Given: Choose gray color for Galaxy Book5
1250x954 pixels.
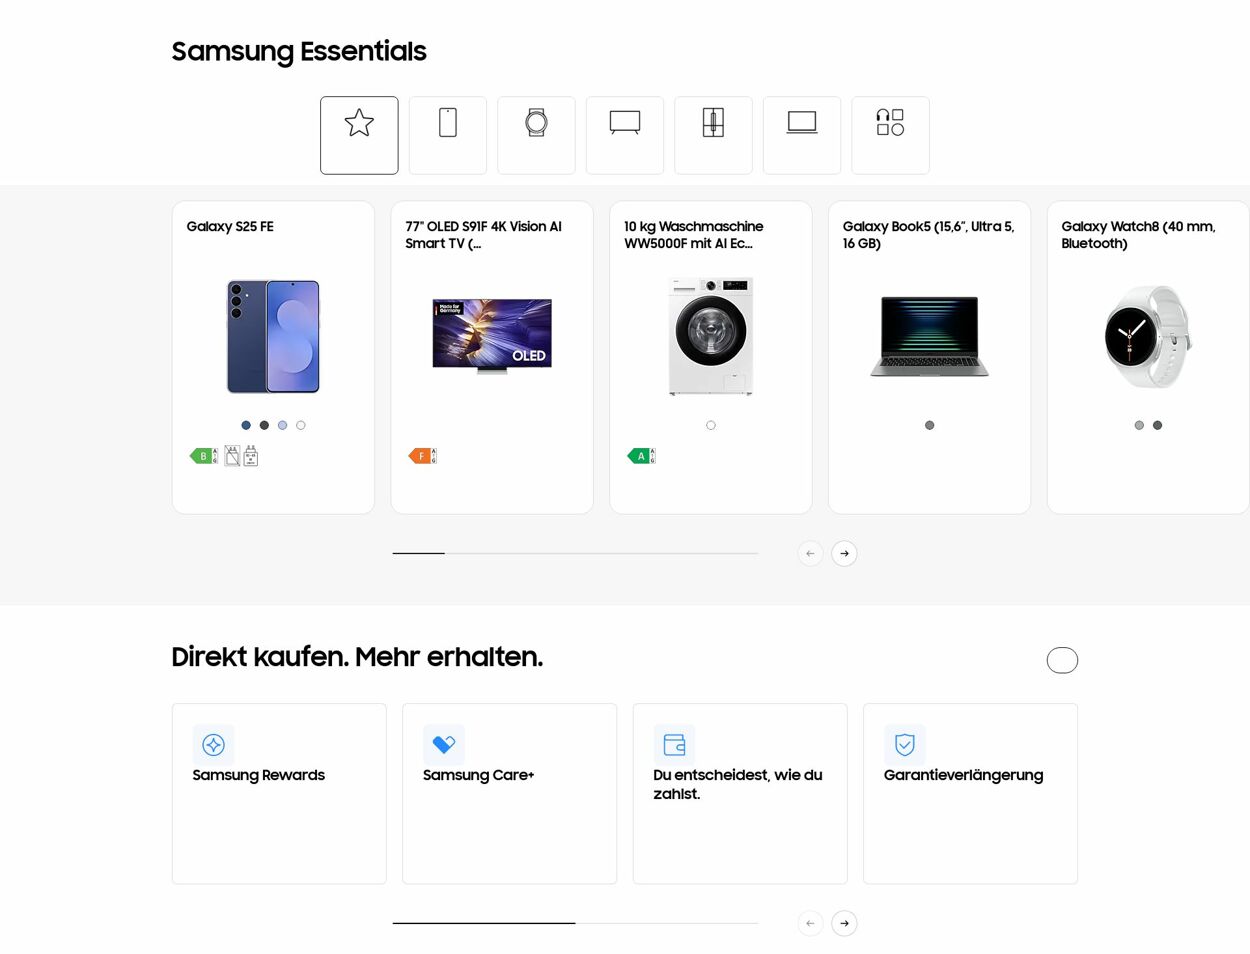Looking at the screenshot, I should pos(930,425).
